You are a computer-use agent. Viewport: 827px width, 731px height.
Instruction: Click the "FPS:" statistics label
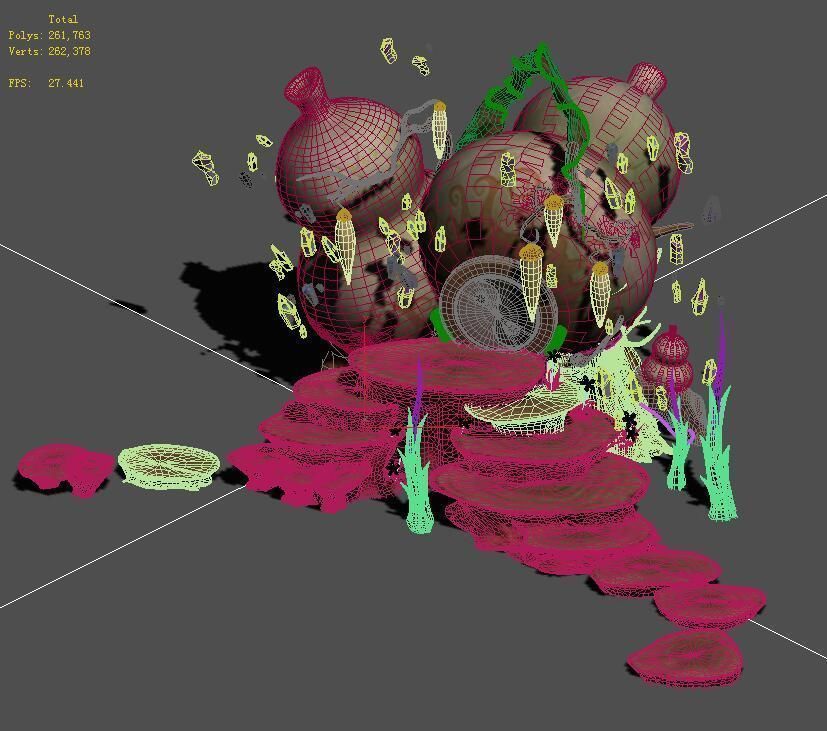pyautogui.click(x=20, y=83)
